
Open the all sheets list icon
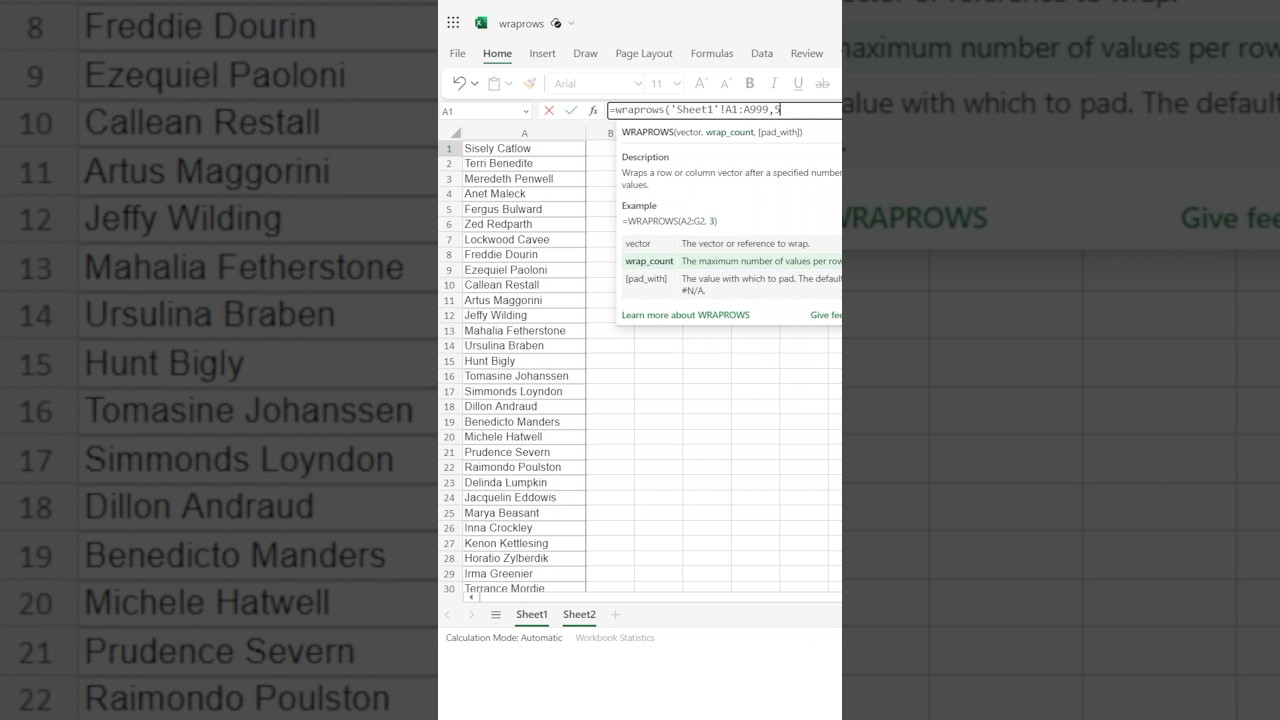tap(495, 615)
